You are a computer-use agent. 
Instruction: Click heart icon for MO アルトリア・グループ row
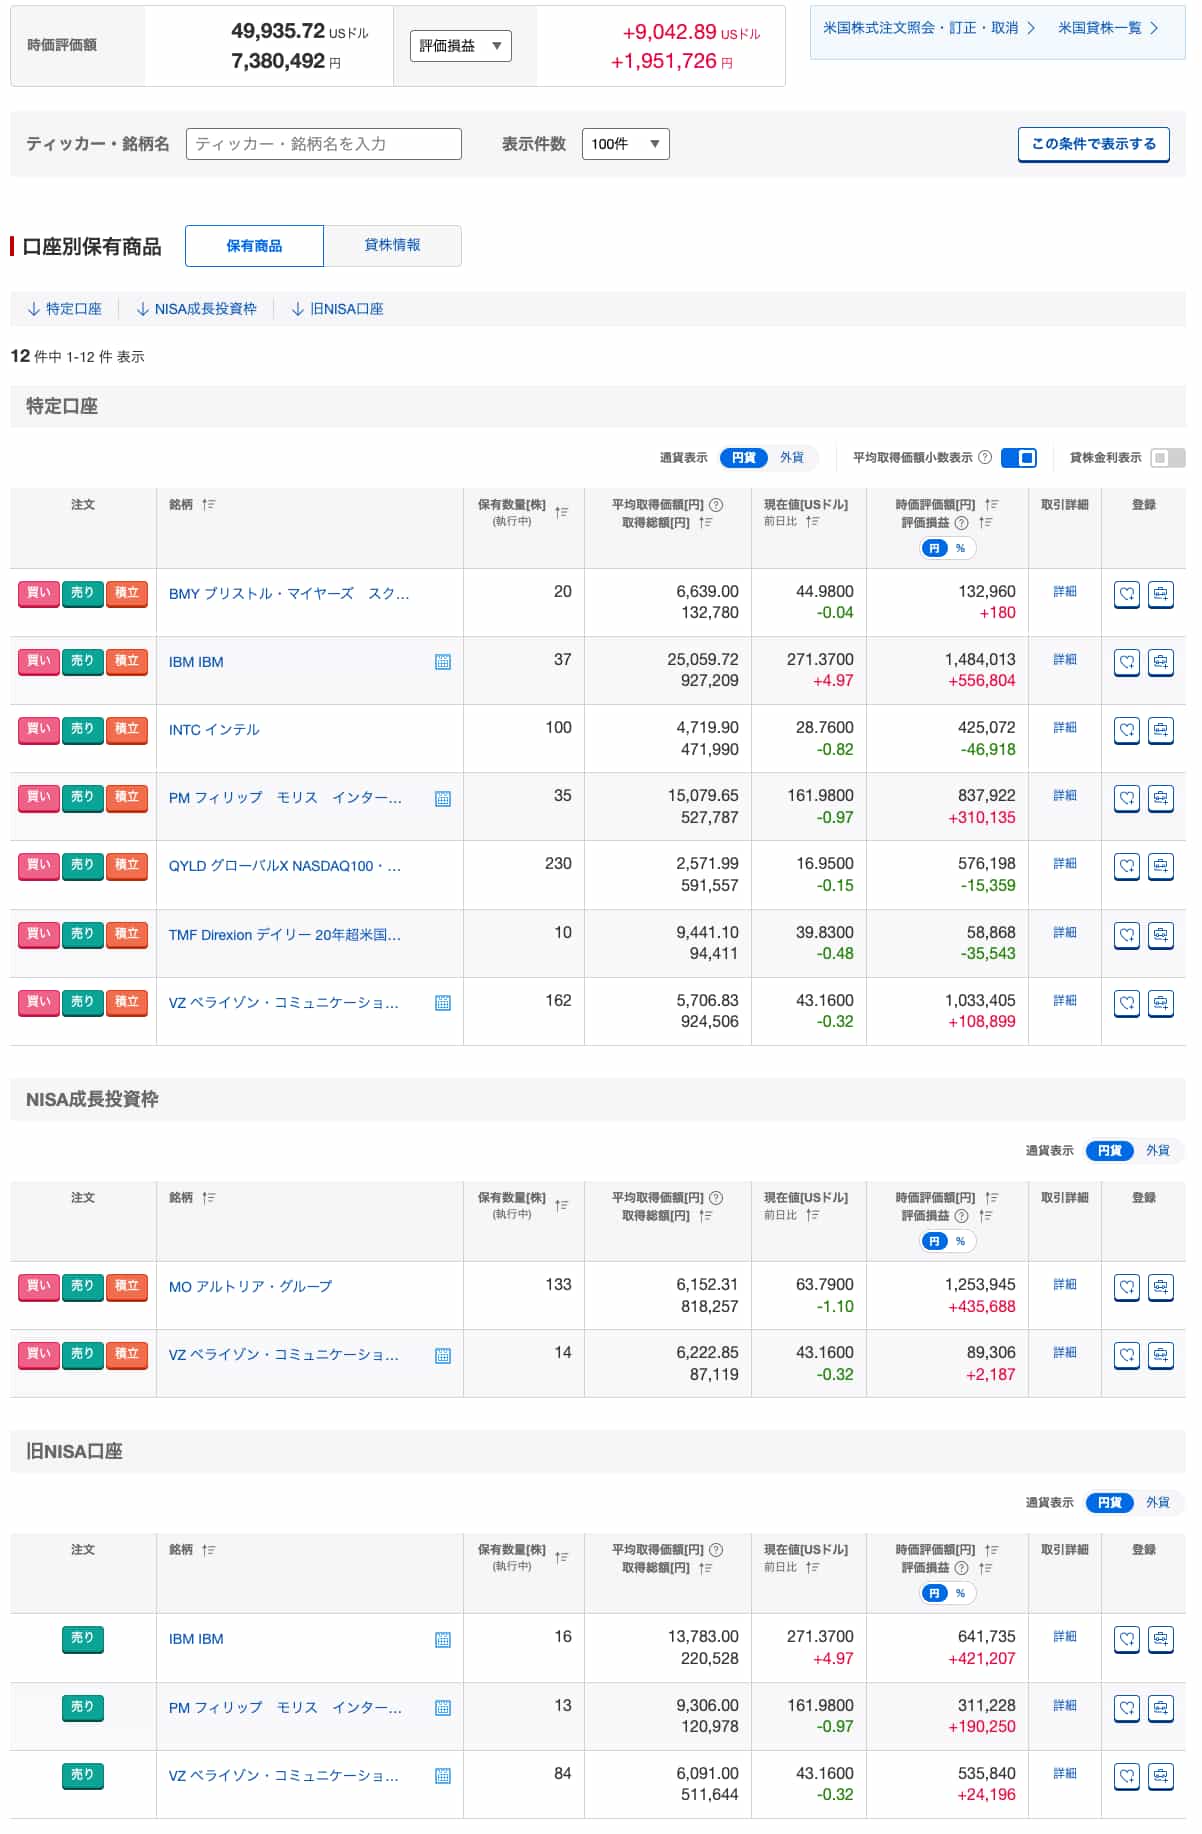pos(1127,1287)
